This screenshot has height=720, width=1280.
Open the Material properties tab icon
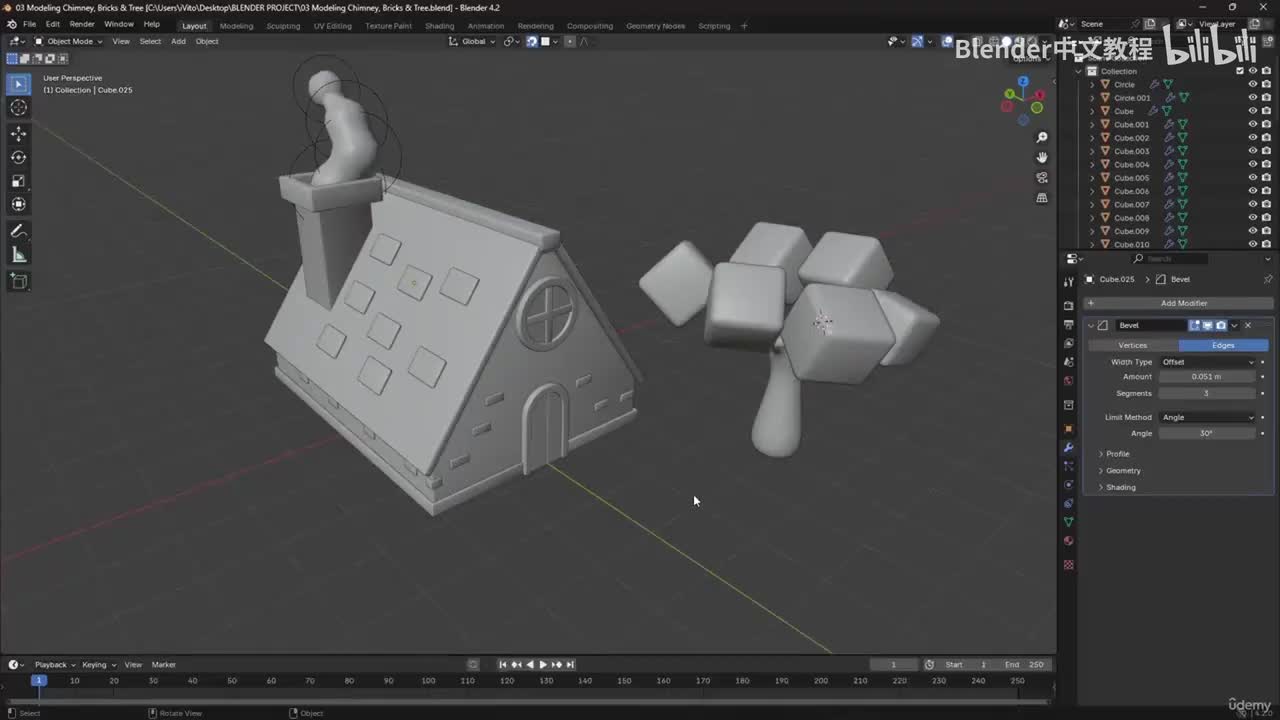(1068, 541)
